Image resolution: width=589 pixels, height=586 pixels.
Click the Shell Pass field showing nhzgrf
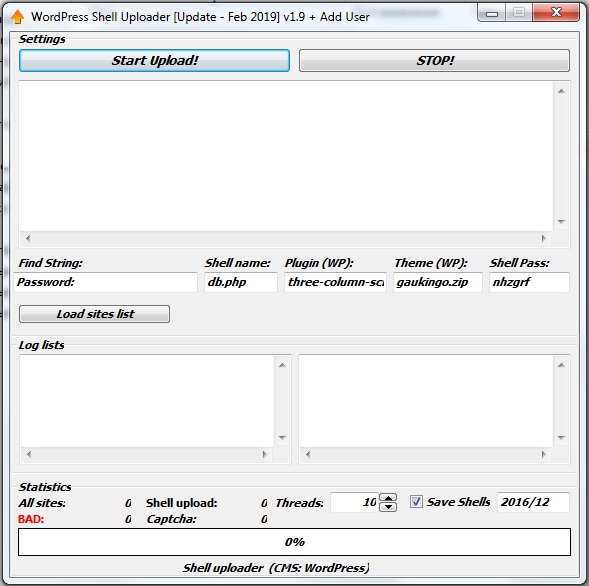[x=529, y=282]
